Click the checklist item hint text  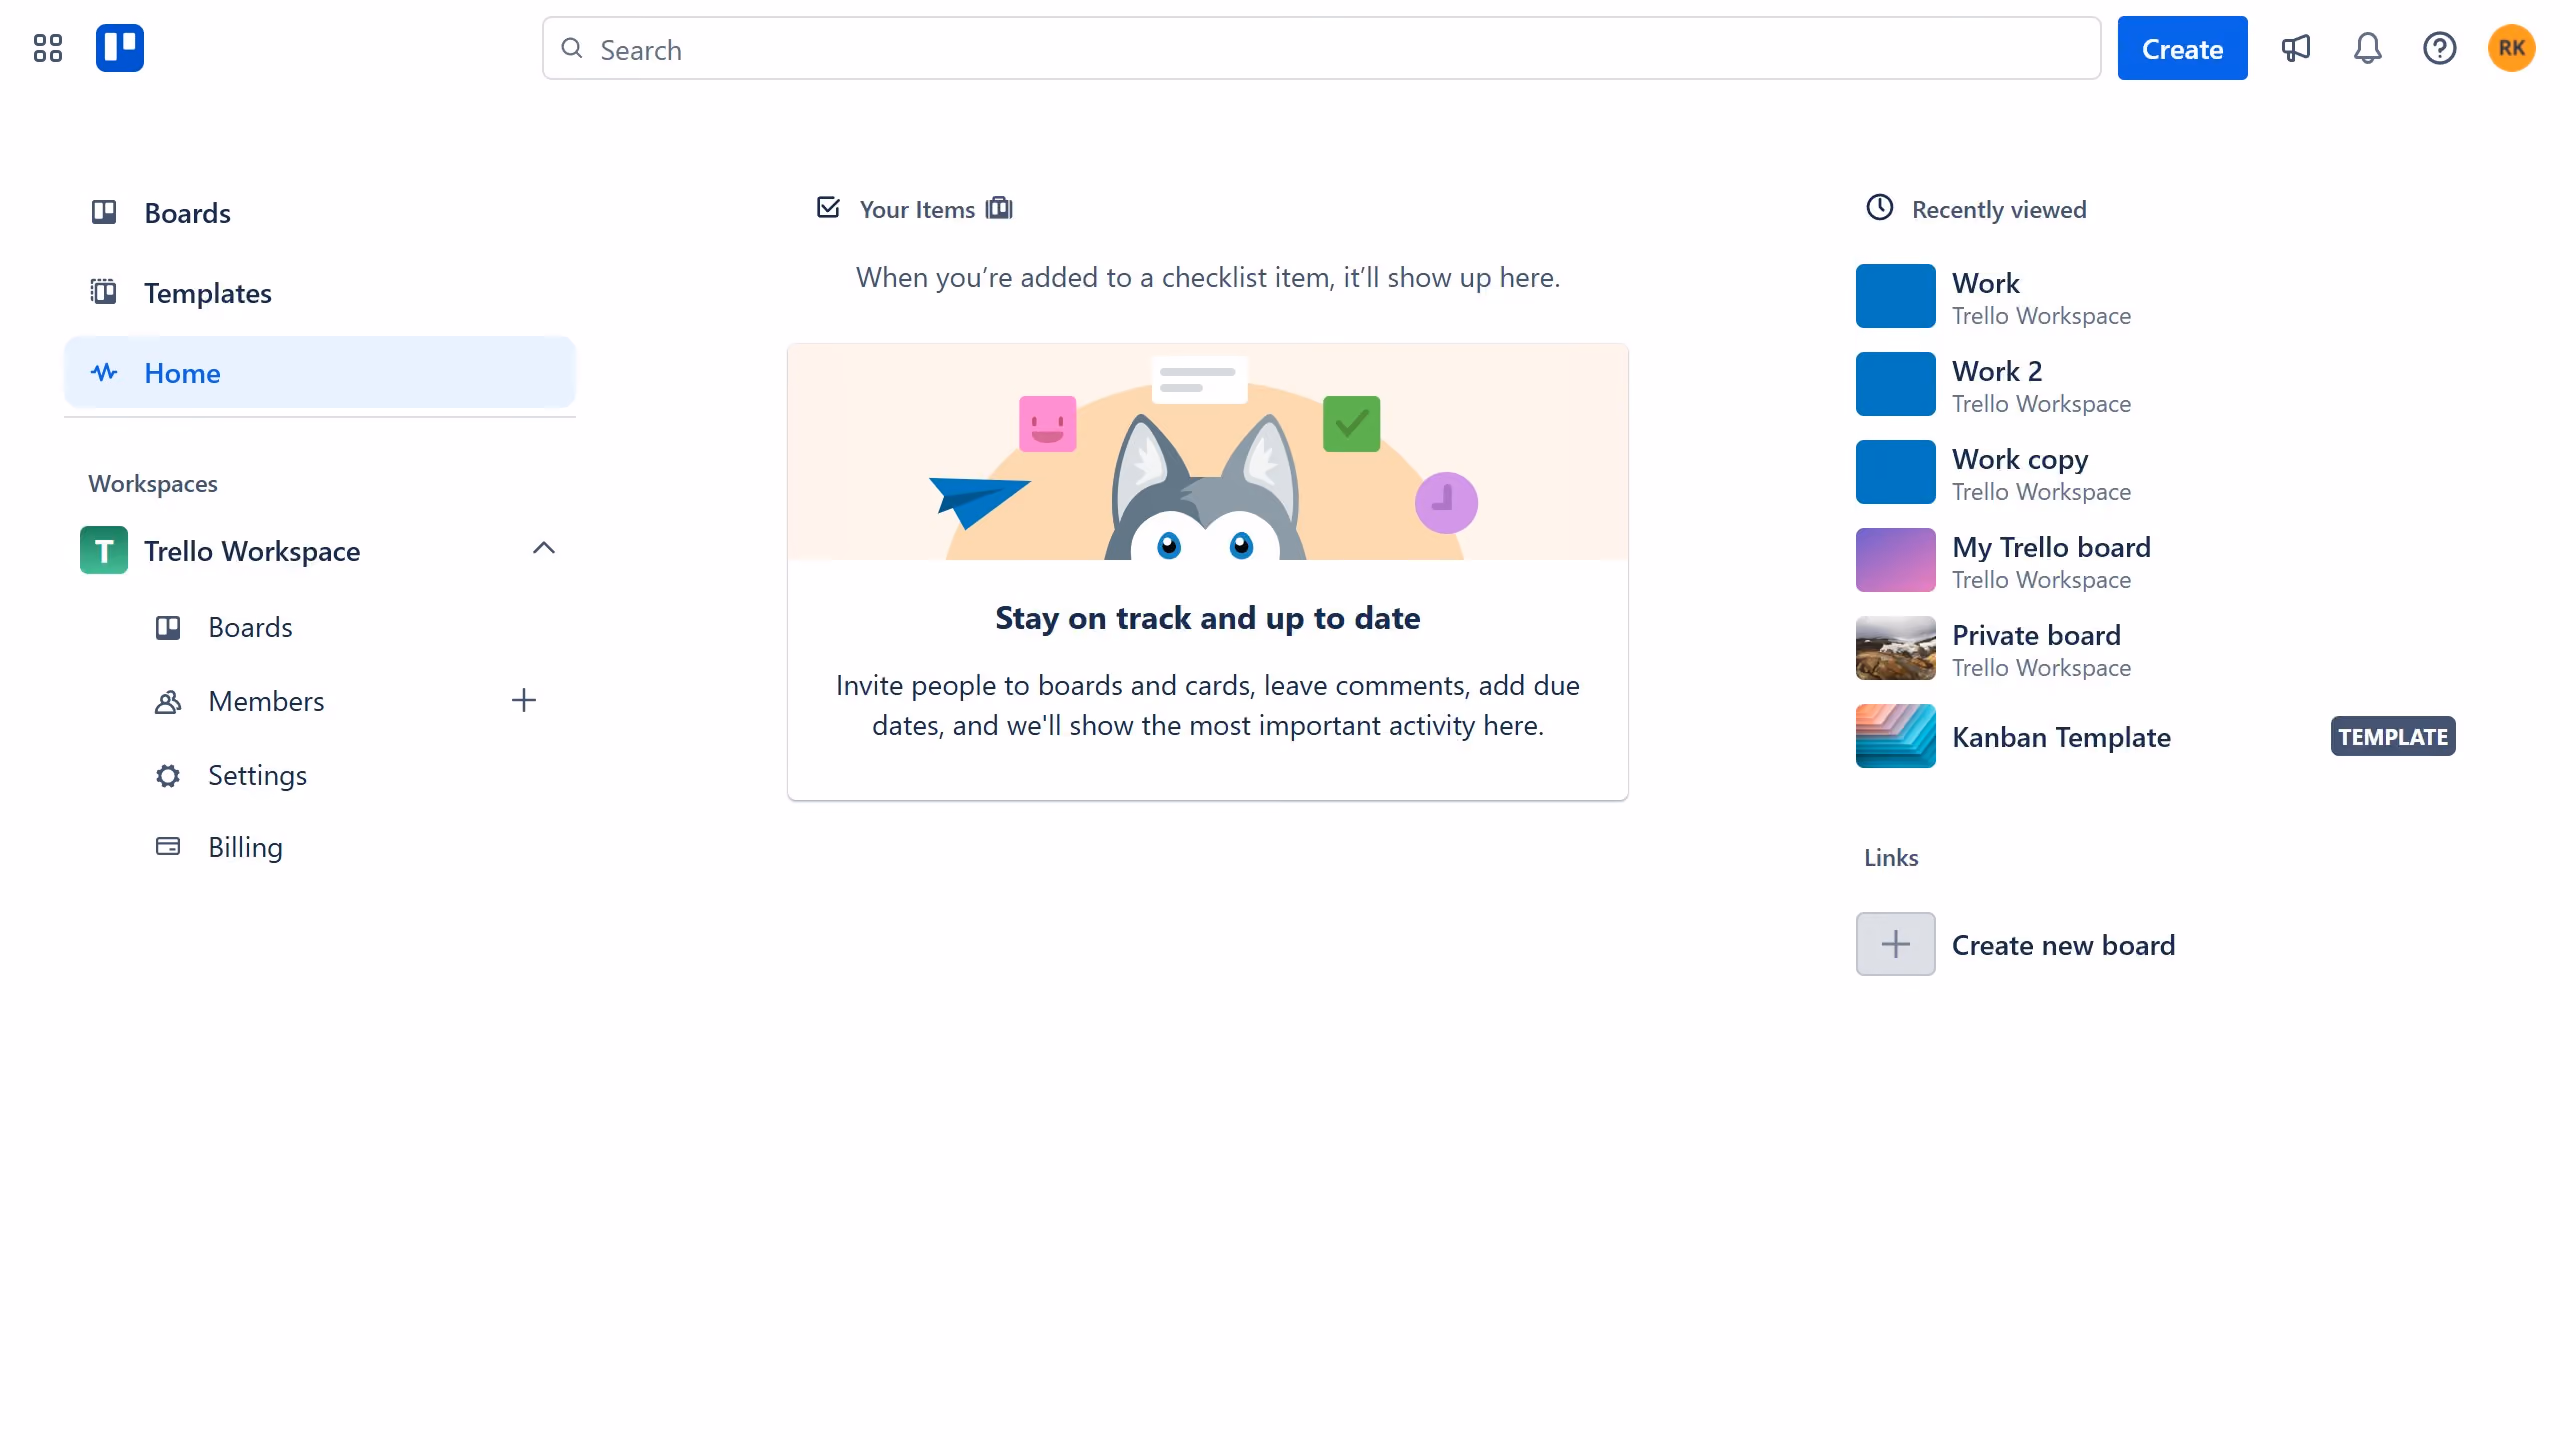[1208, 277]
